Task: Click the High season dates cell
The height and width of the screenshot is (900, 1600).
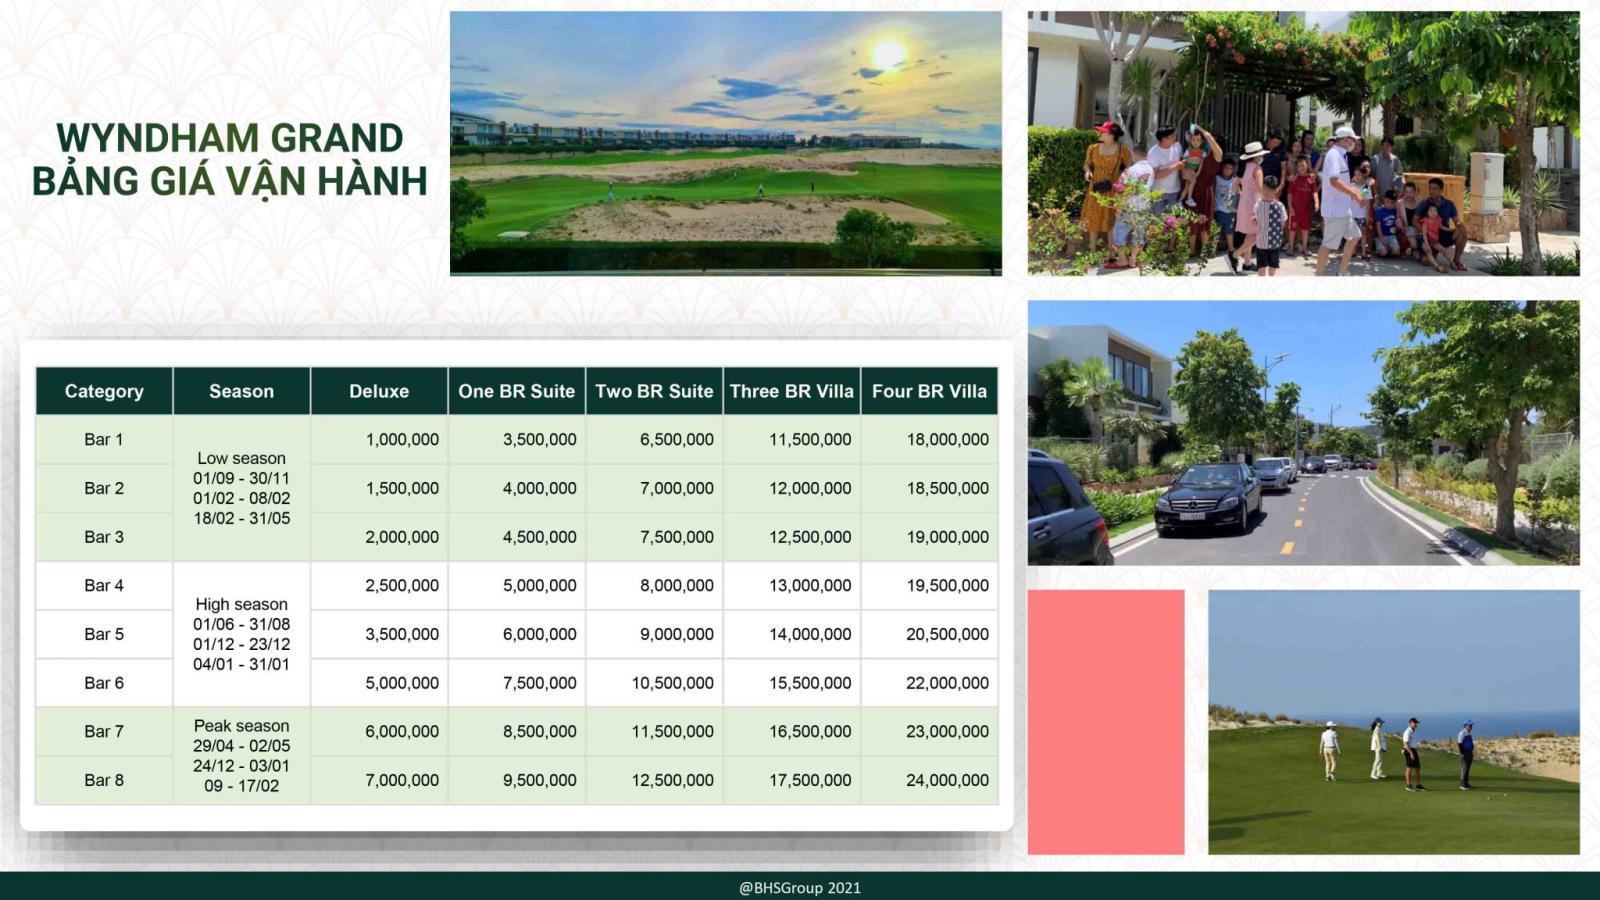Action: click(241, 634)
